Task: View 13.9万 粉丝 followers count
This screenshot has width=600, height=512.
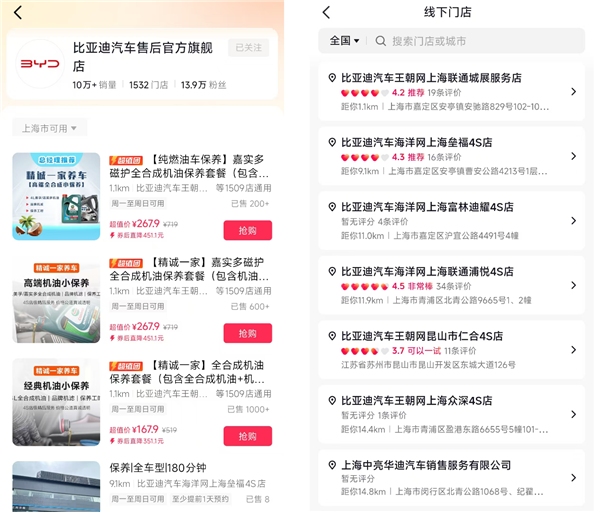Action: coord(204,85)
